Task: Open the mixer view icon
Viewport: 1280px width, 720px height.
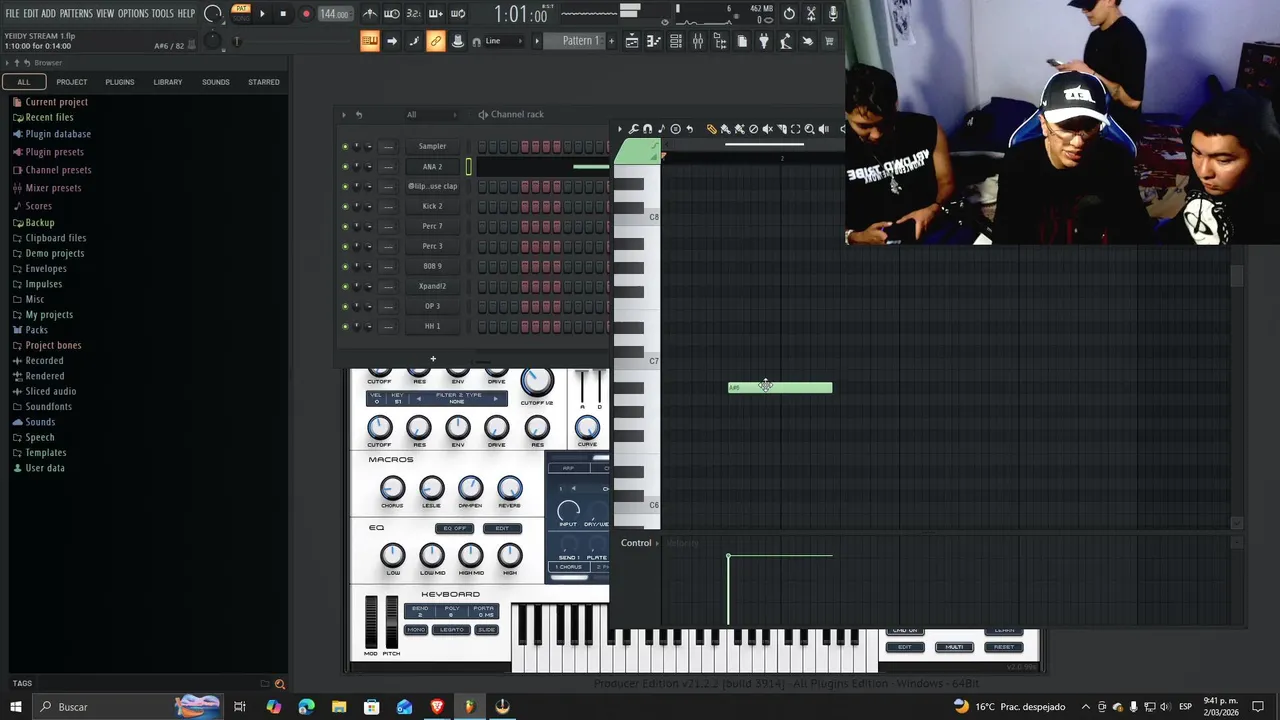Action: pyautogui.click(x=698, y=41)
